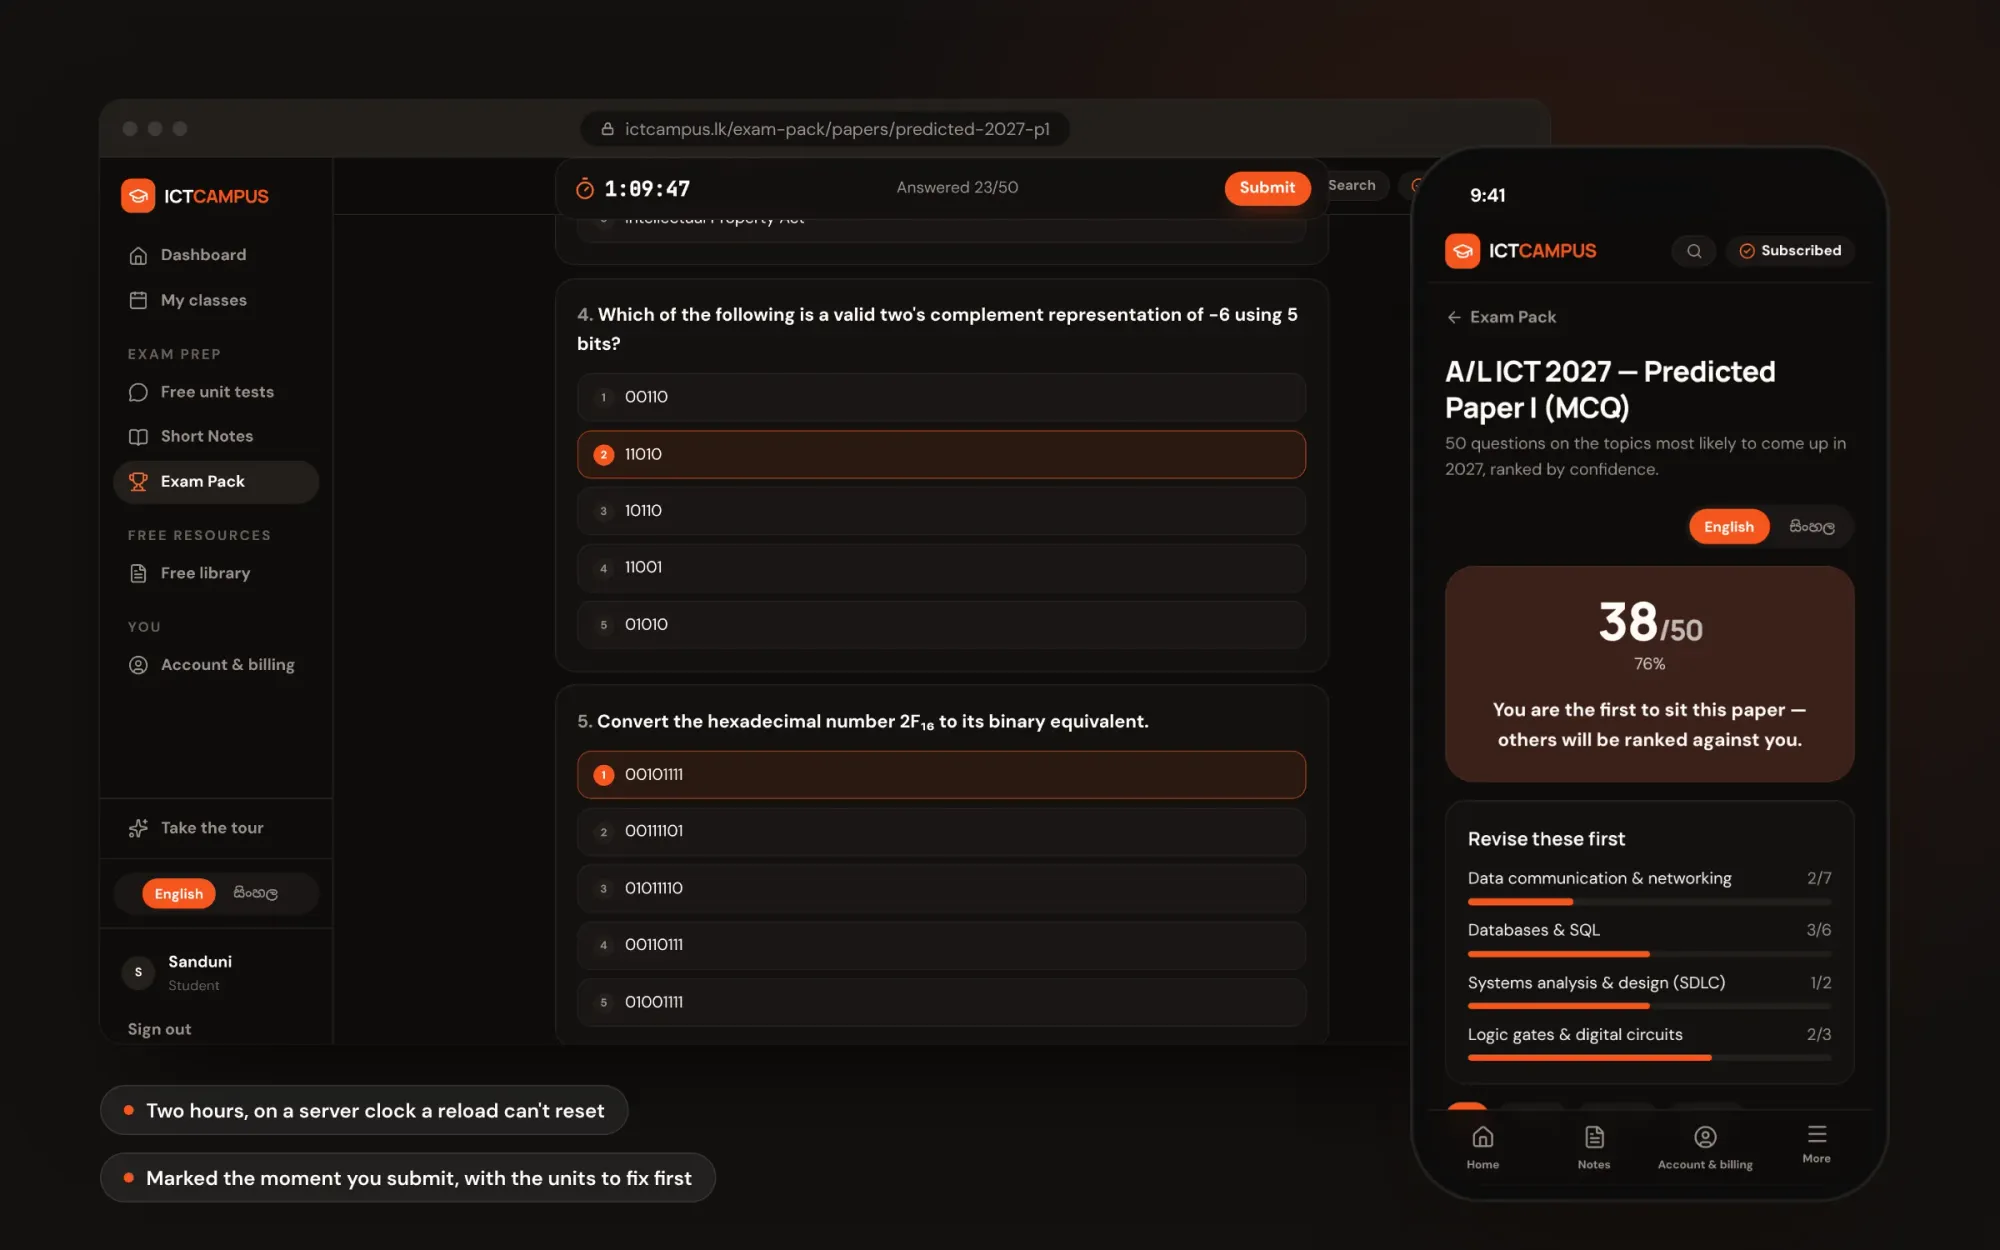Click the Short Notes book icon

point(138,436)
